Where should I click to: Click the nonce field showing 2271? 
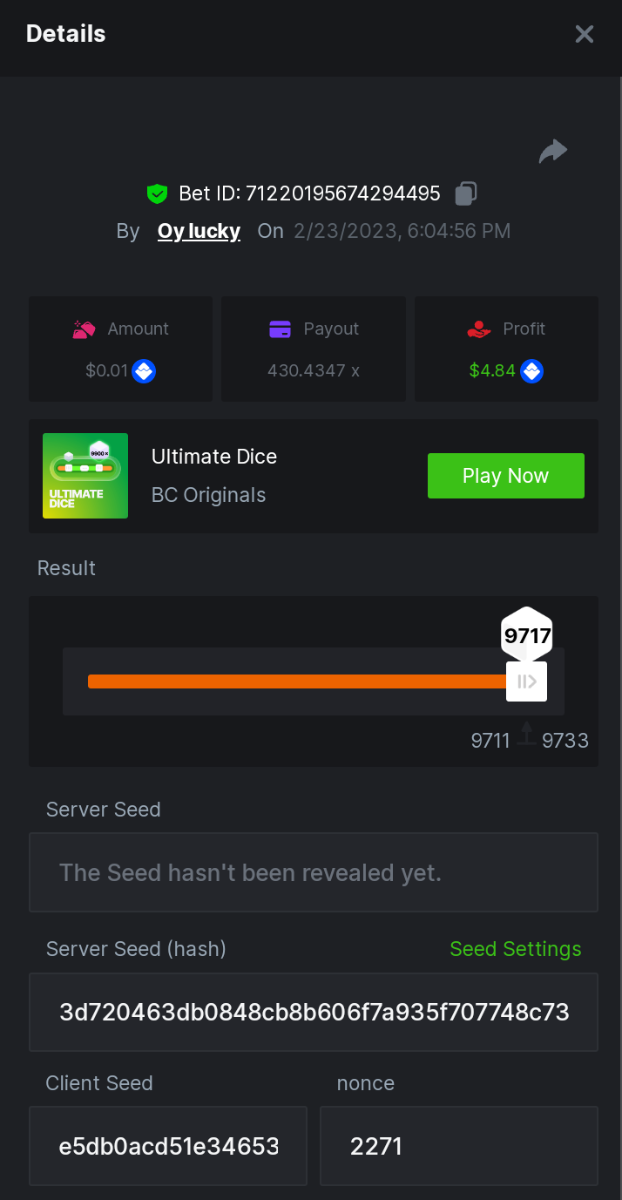click(x=459, y=1145)
